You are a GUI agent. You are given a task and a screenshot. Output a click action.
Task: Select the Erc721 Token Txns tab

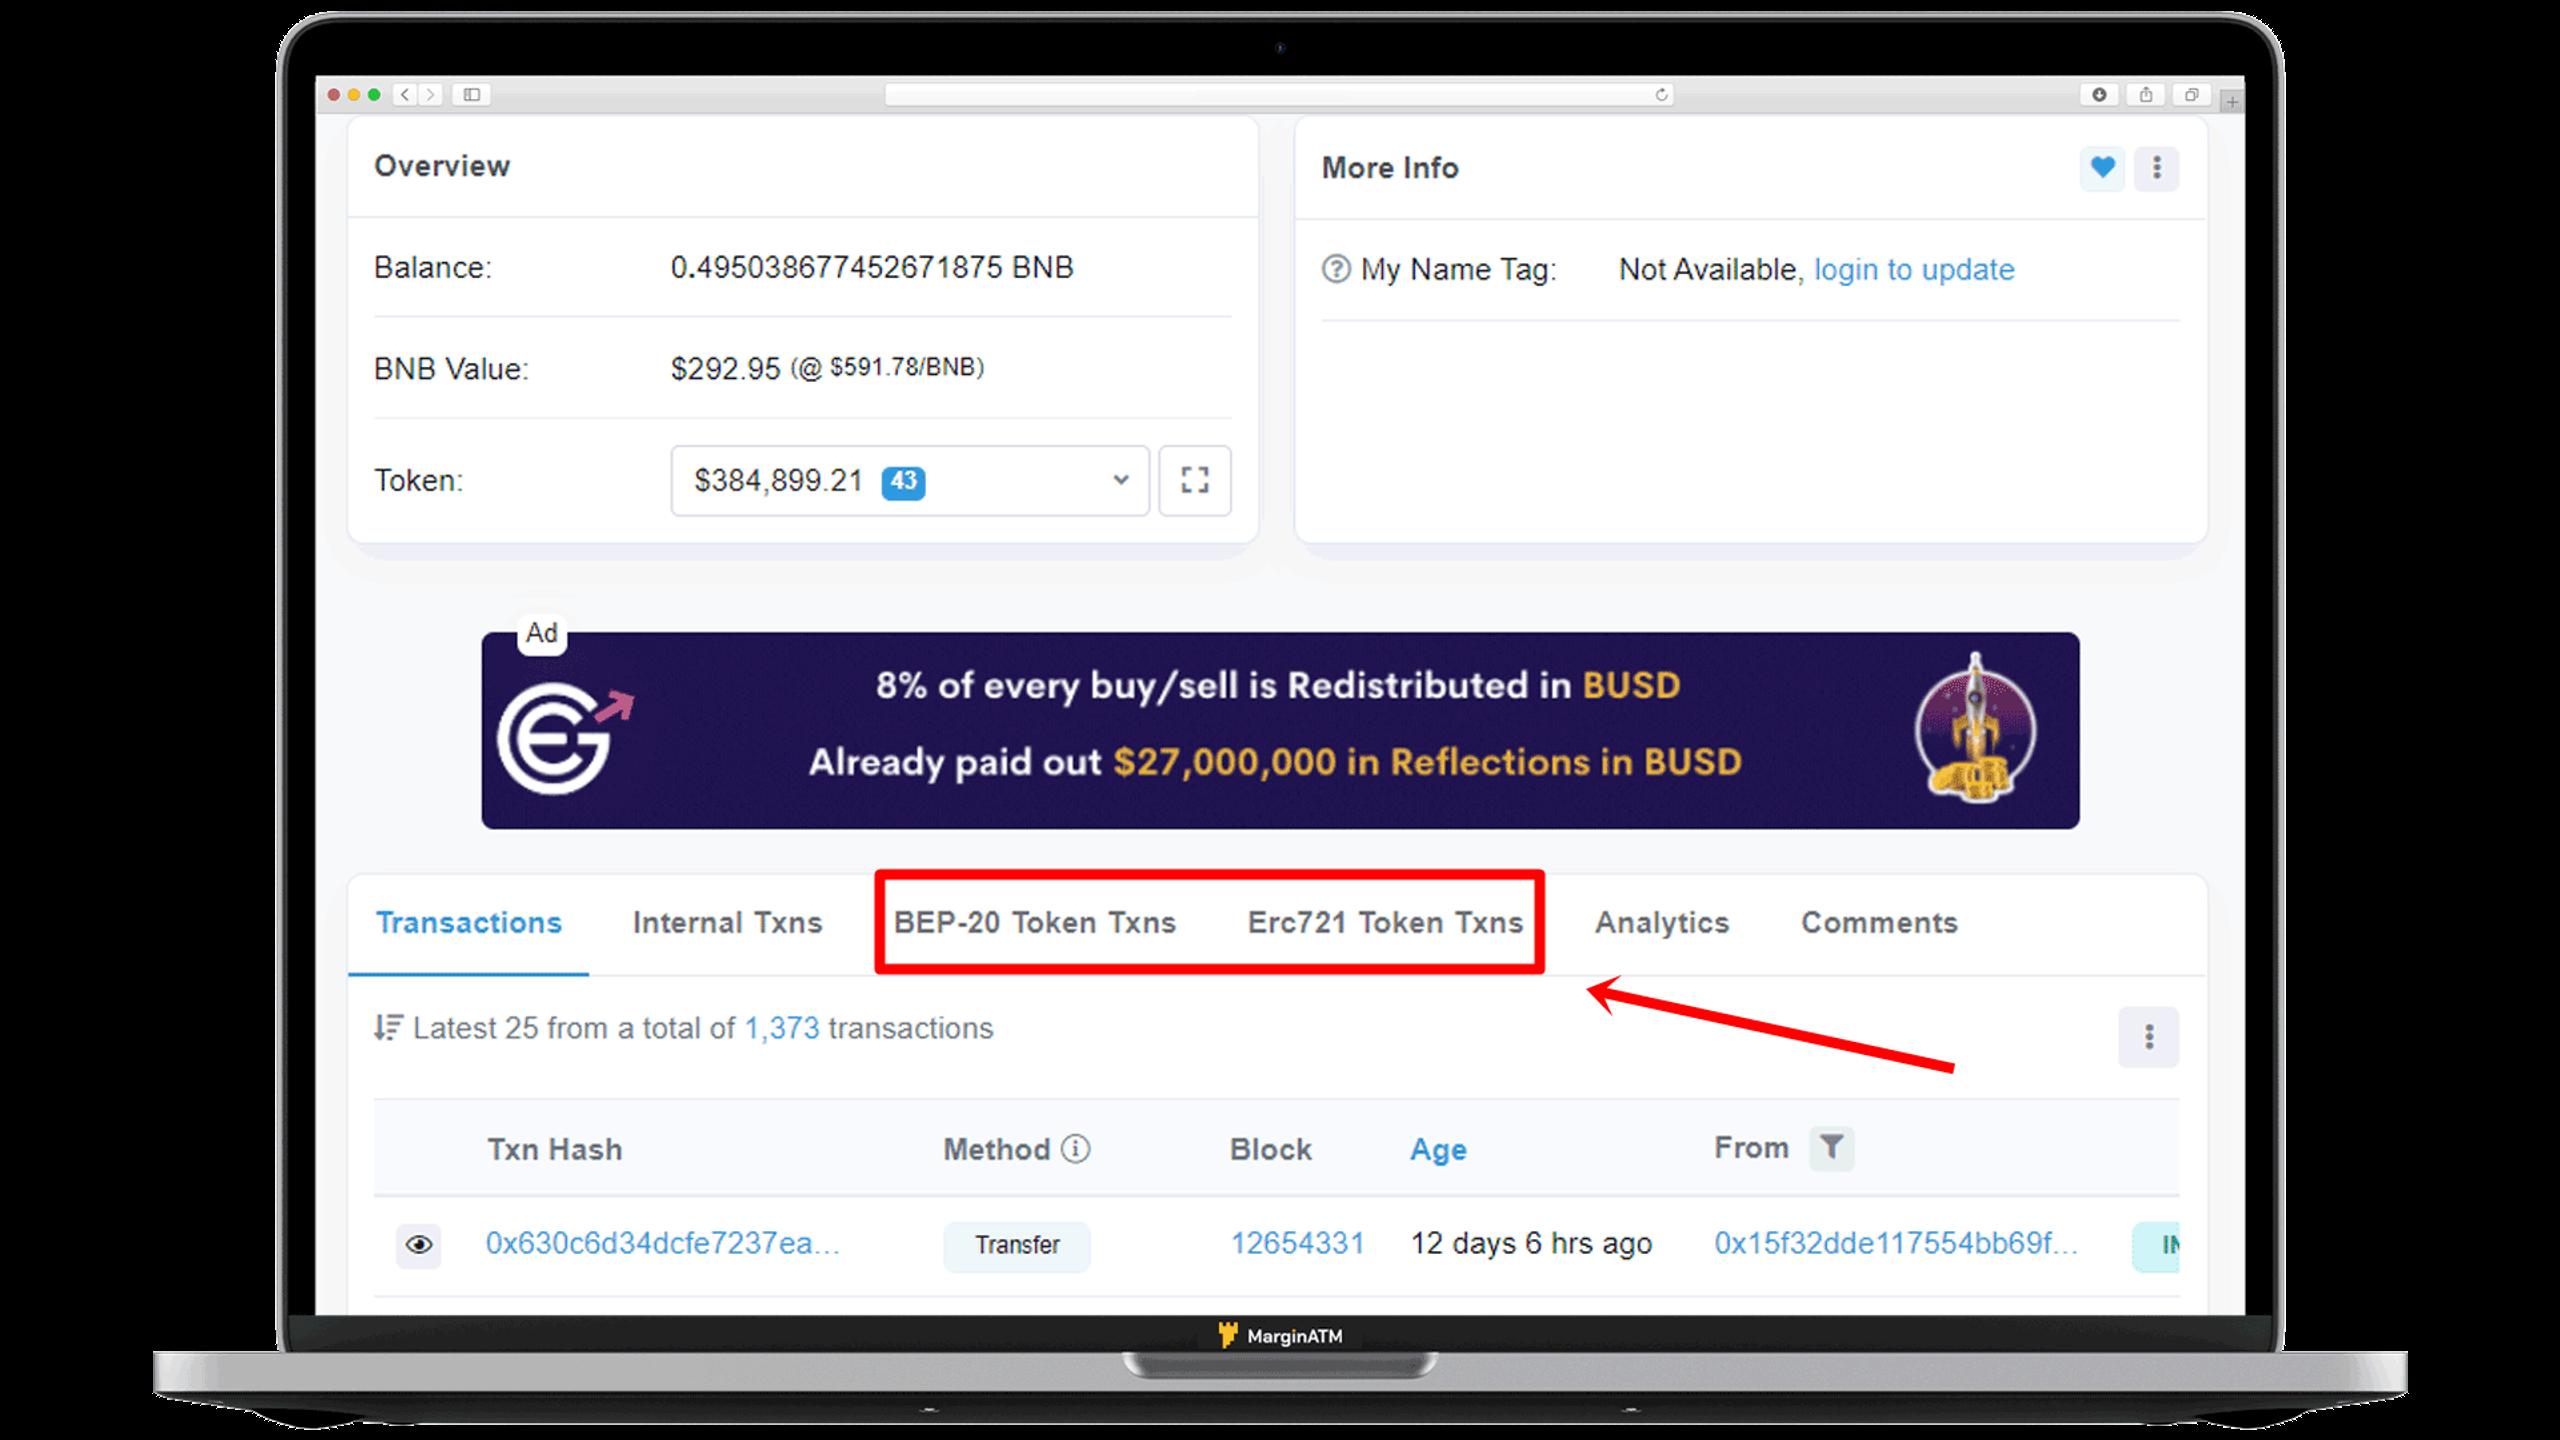pyautogui.click(x=1385, y=921)
